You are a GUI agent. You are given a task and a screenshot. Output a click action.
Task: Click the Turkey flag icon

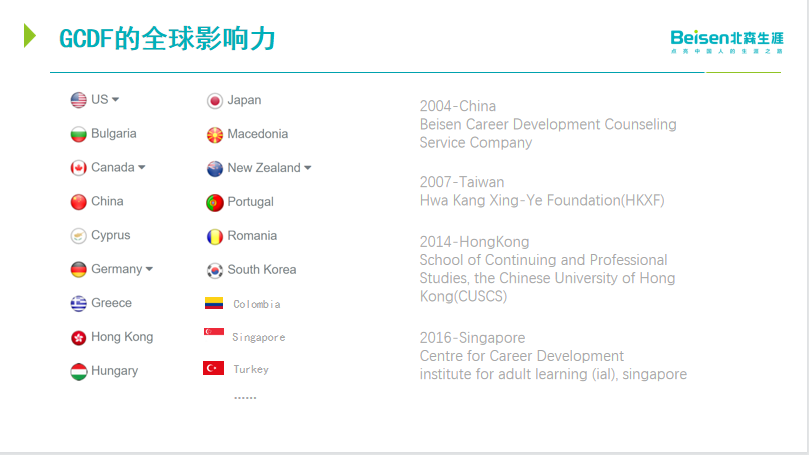(214, 368)
